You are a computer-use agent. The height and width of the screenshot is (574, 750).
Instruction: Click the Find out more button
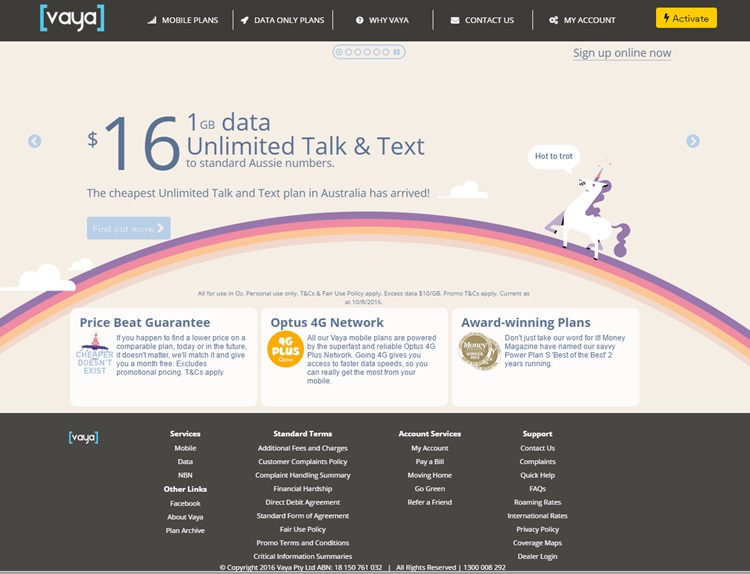tap(129, 228)
